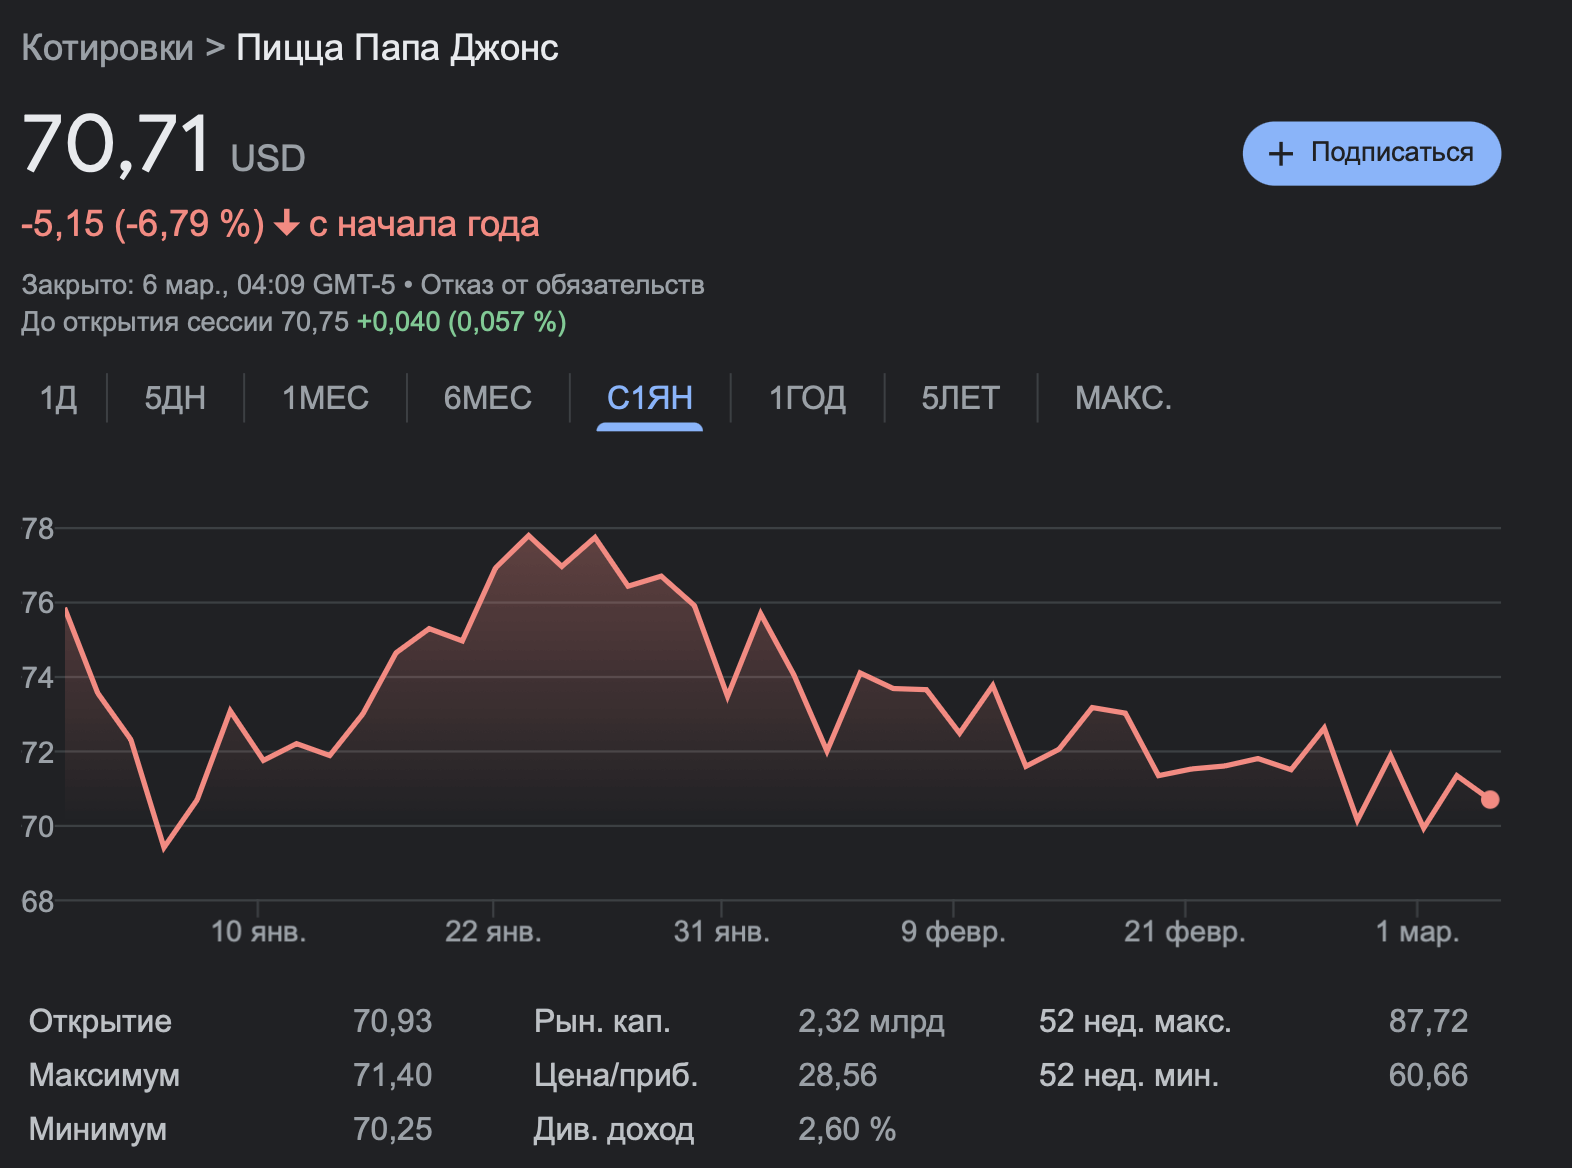Click the 22 янв. axis date label
The image size is (1572, 1168).
[493, 932]
